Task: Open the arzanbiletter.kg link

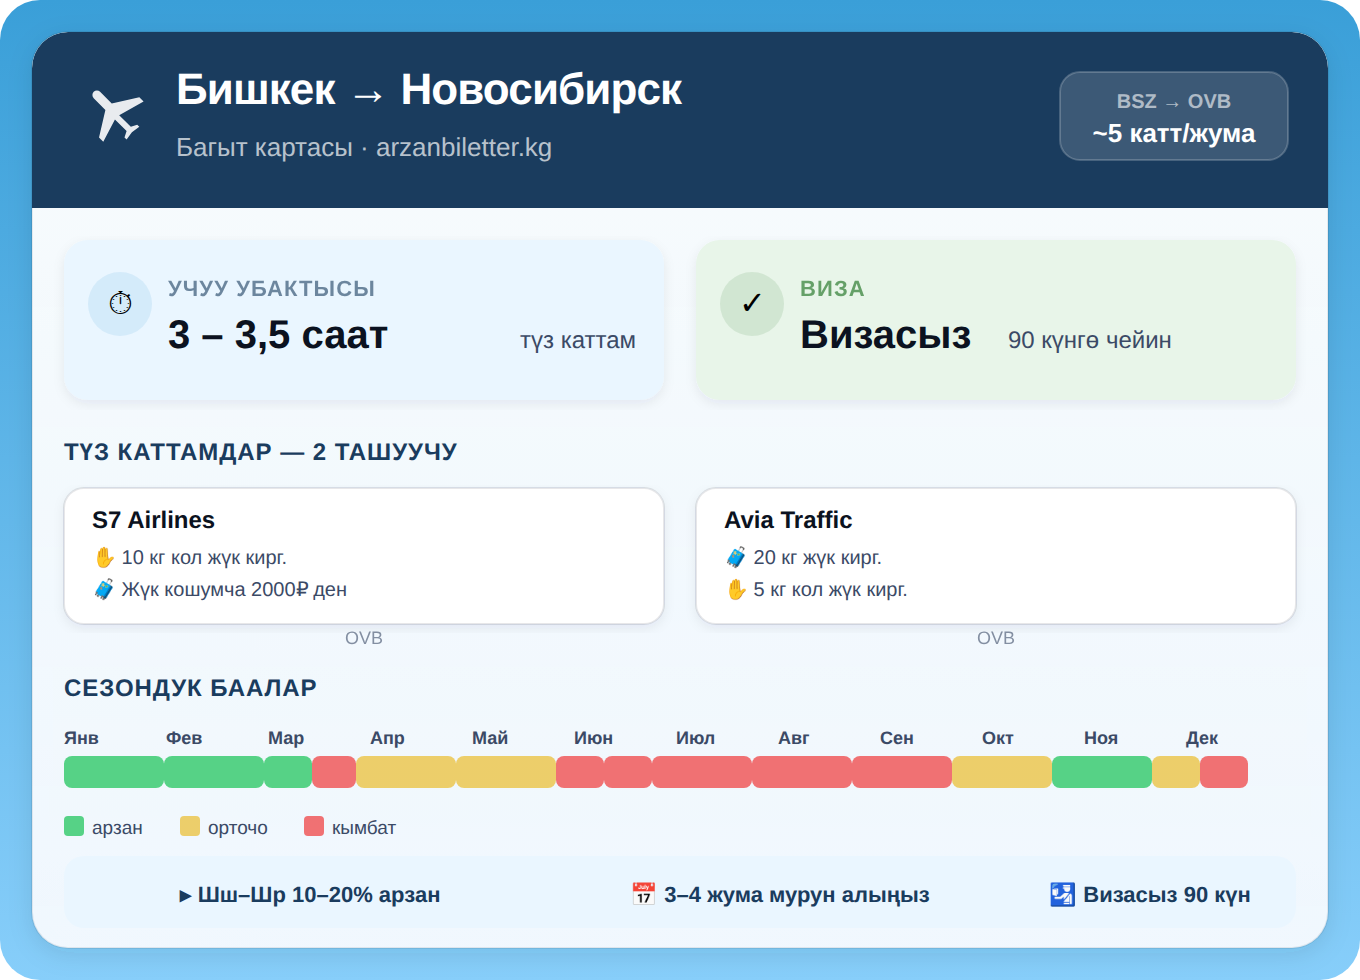Action: [465, 147]
